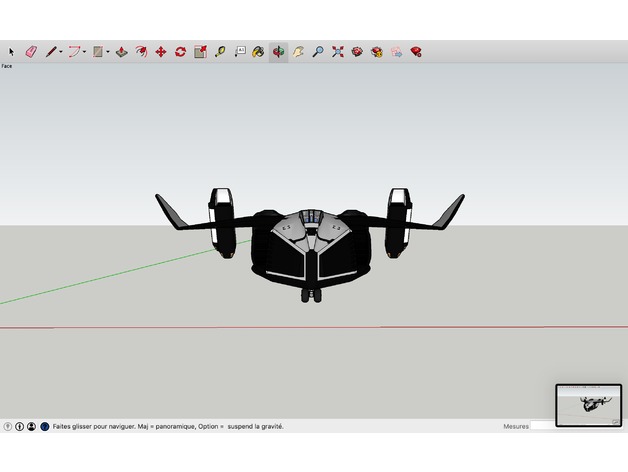Choose the pink Eraser tool
This screenshot has height=472, width=628.
tap(31, 52)
